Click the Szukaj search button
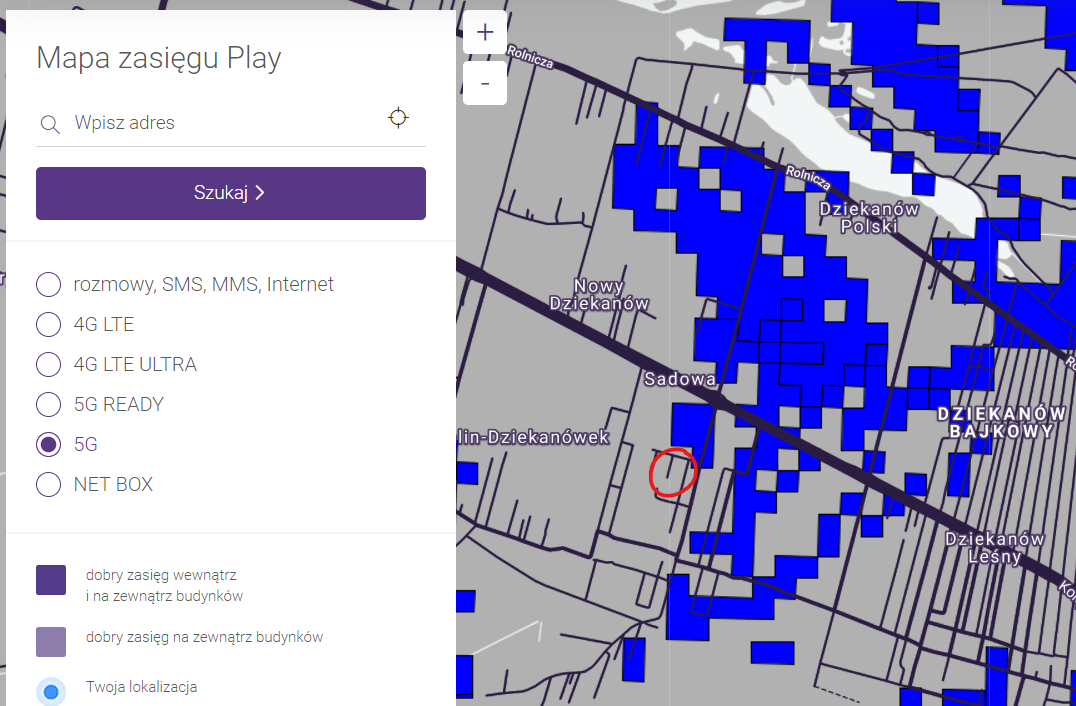The image size is (1076, 706). click(231, 193)
